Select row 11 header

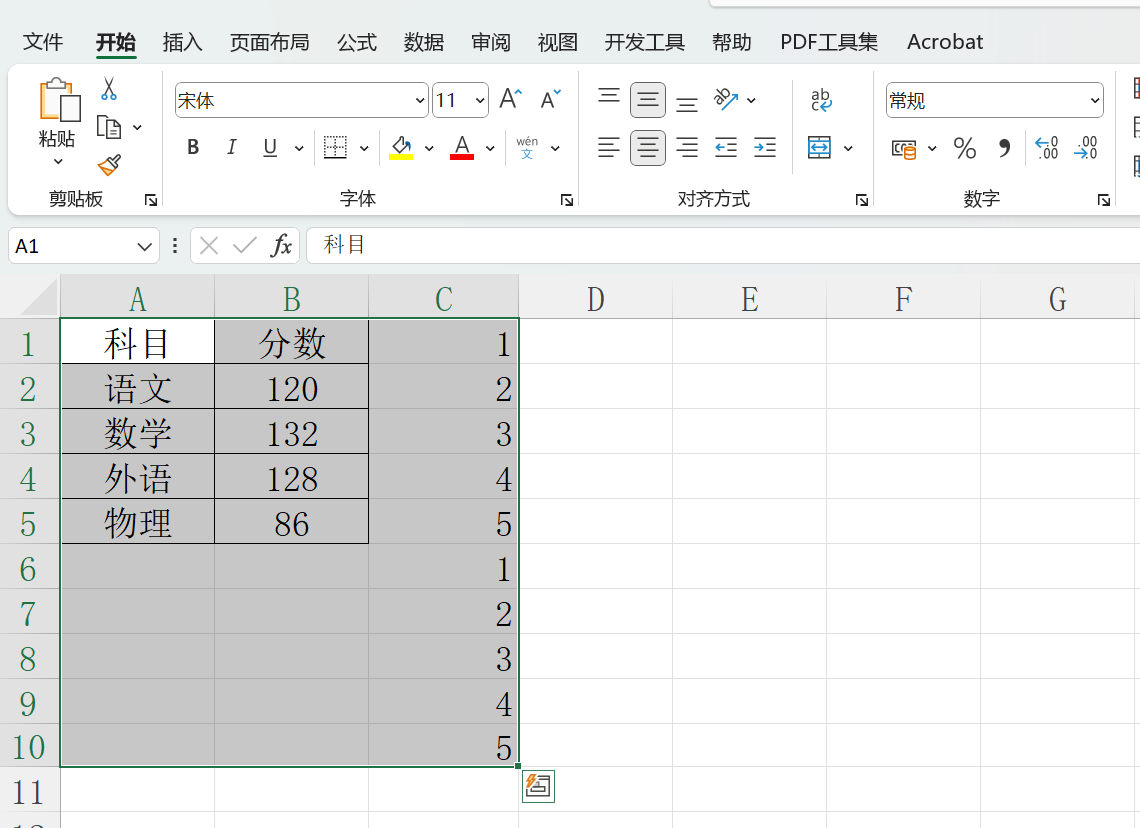point(29,791)
